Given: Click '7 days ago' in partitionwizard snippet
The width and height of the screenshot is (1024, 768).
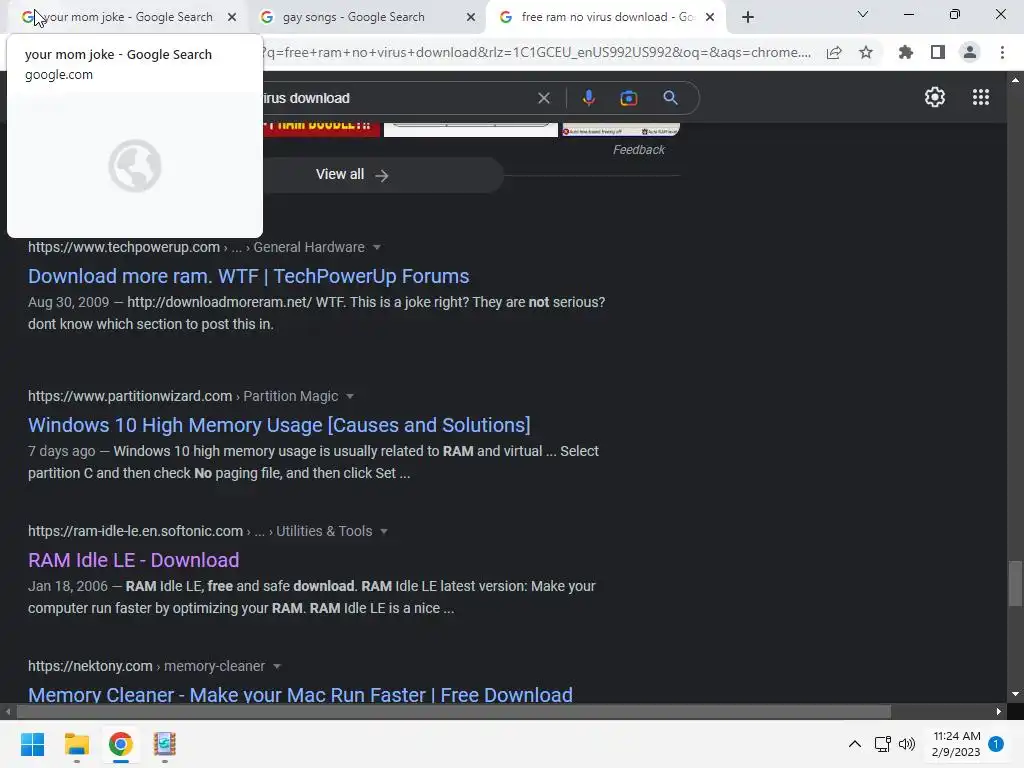Looking at the screenshot, I should click(61, 451).
